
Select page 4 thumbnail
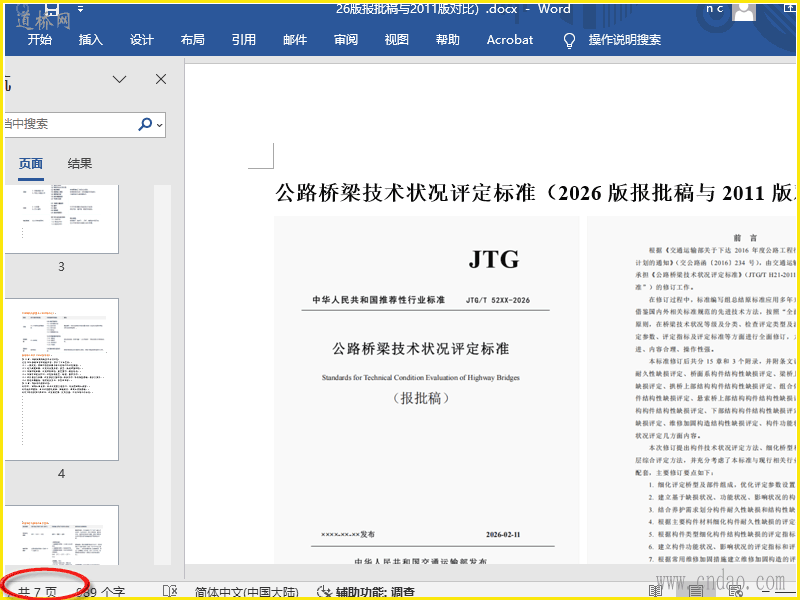pos(61,379)
